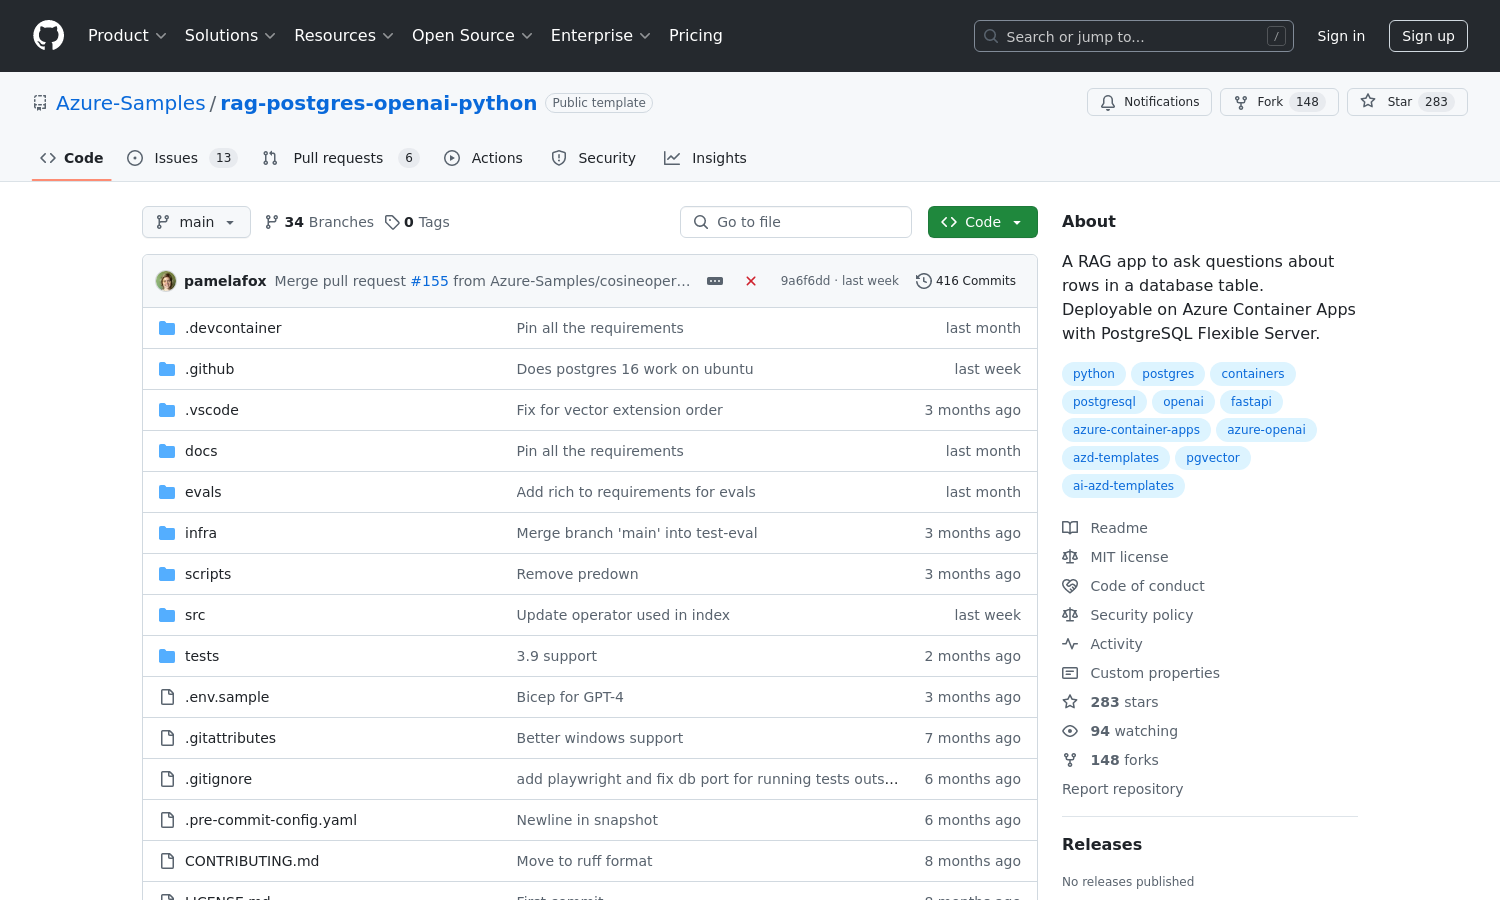Open the pgvector topic tag
Screen dimensions: 1500x900
pos(1212,458)
